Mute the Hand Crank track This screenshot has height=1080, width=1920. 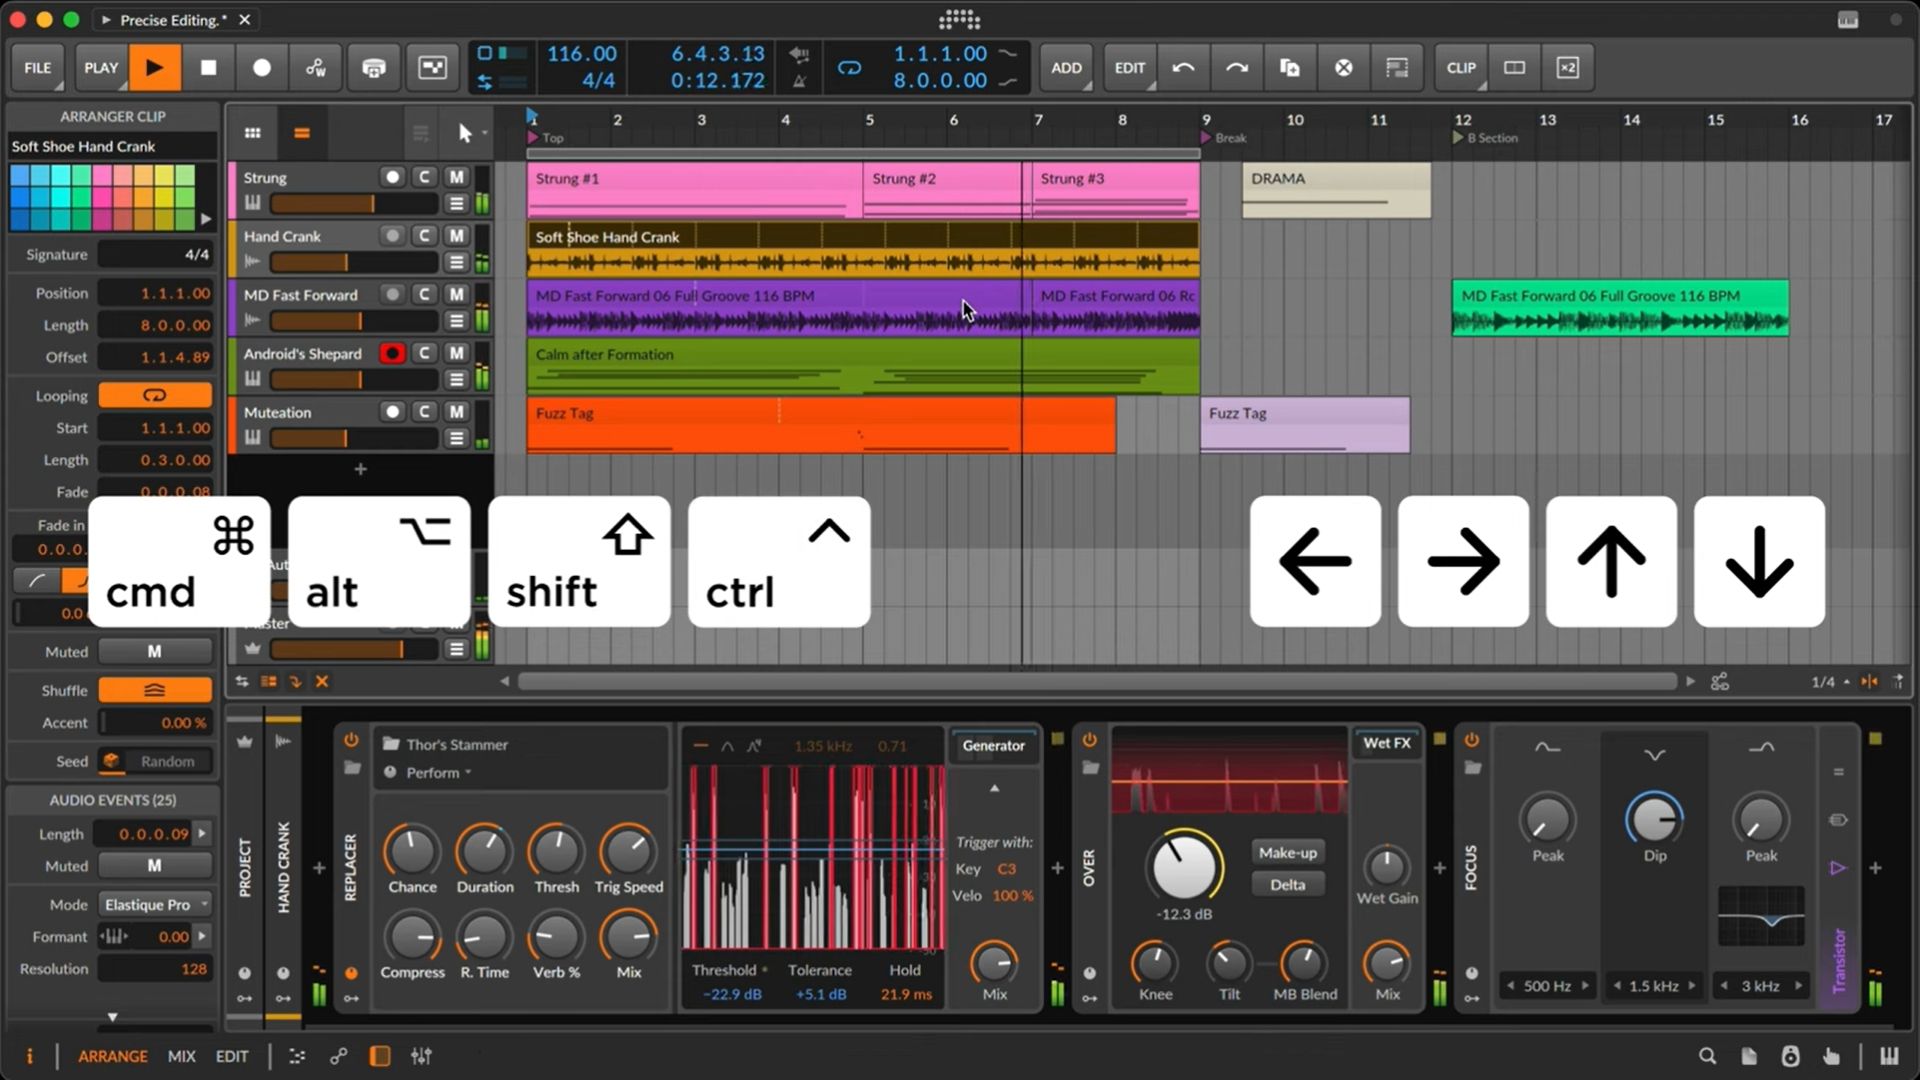(x=456, y=236)
